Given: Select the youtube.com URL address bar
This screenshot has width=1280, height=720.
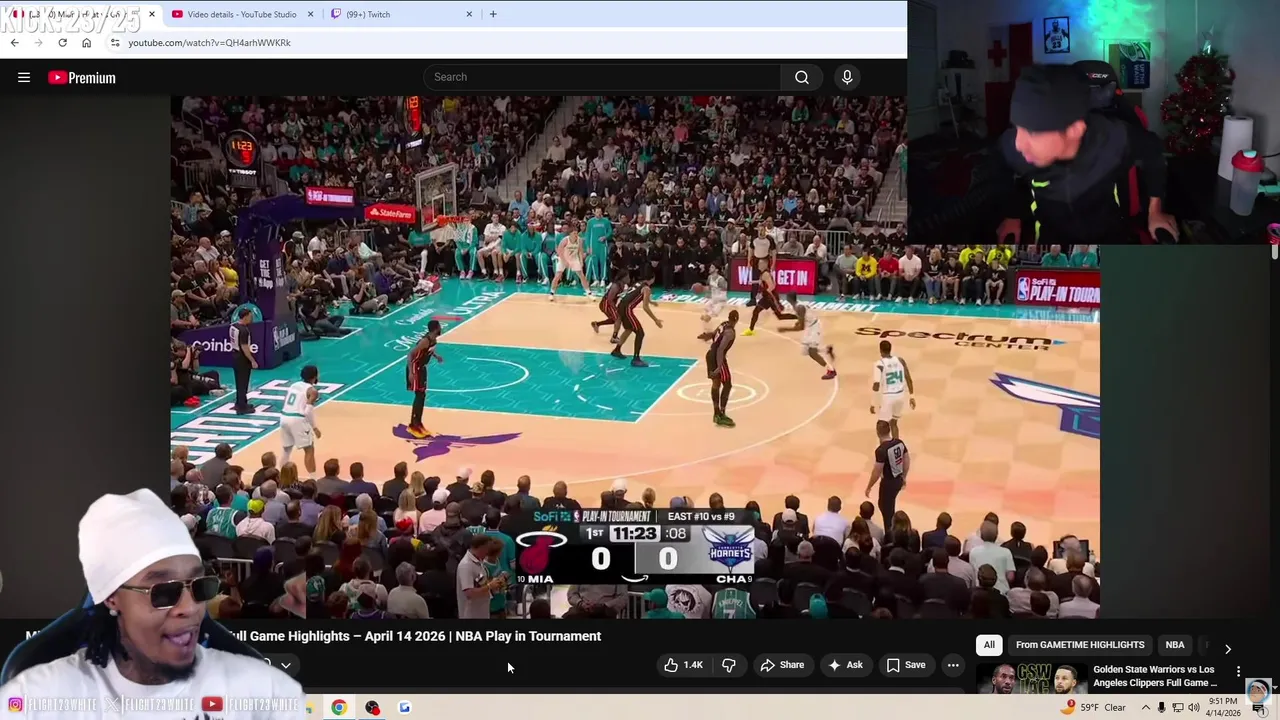Looking at the screenshot, I should [209, 43].
